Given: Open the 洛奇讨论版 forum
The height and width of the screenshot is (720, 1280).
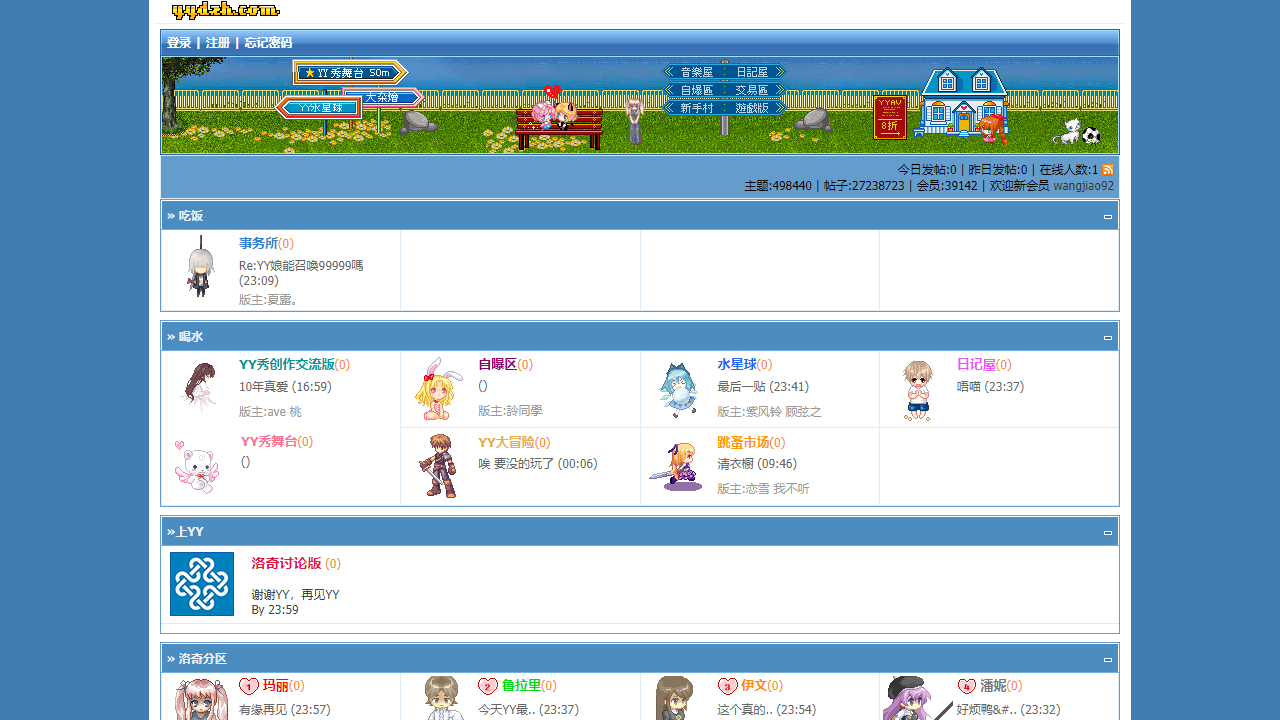Looking at the screenshot, I should tap(287, 563).
